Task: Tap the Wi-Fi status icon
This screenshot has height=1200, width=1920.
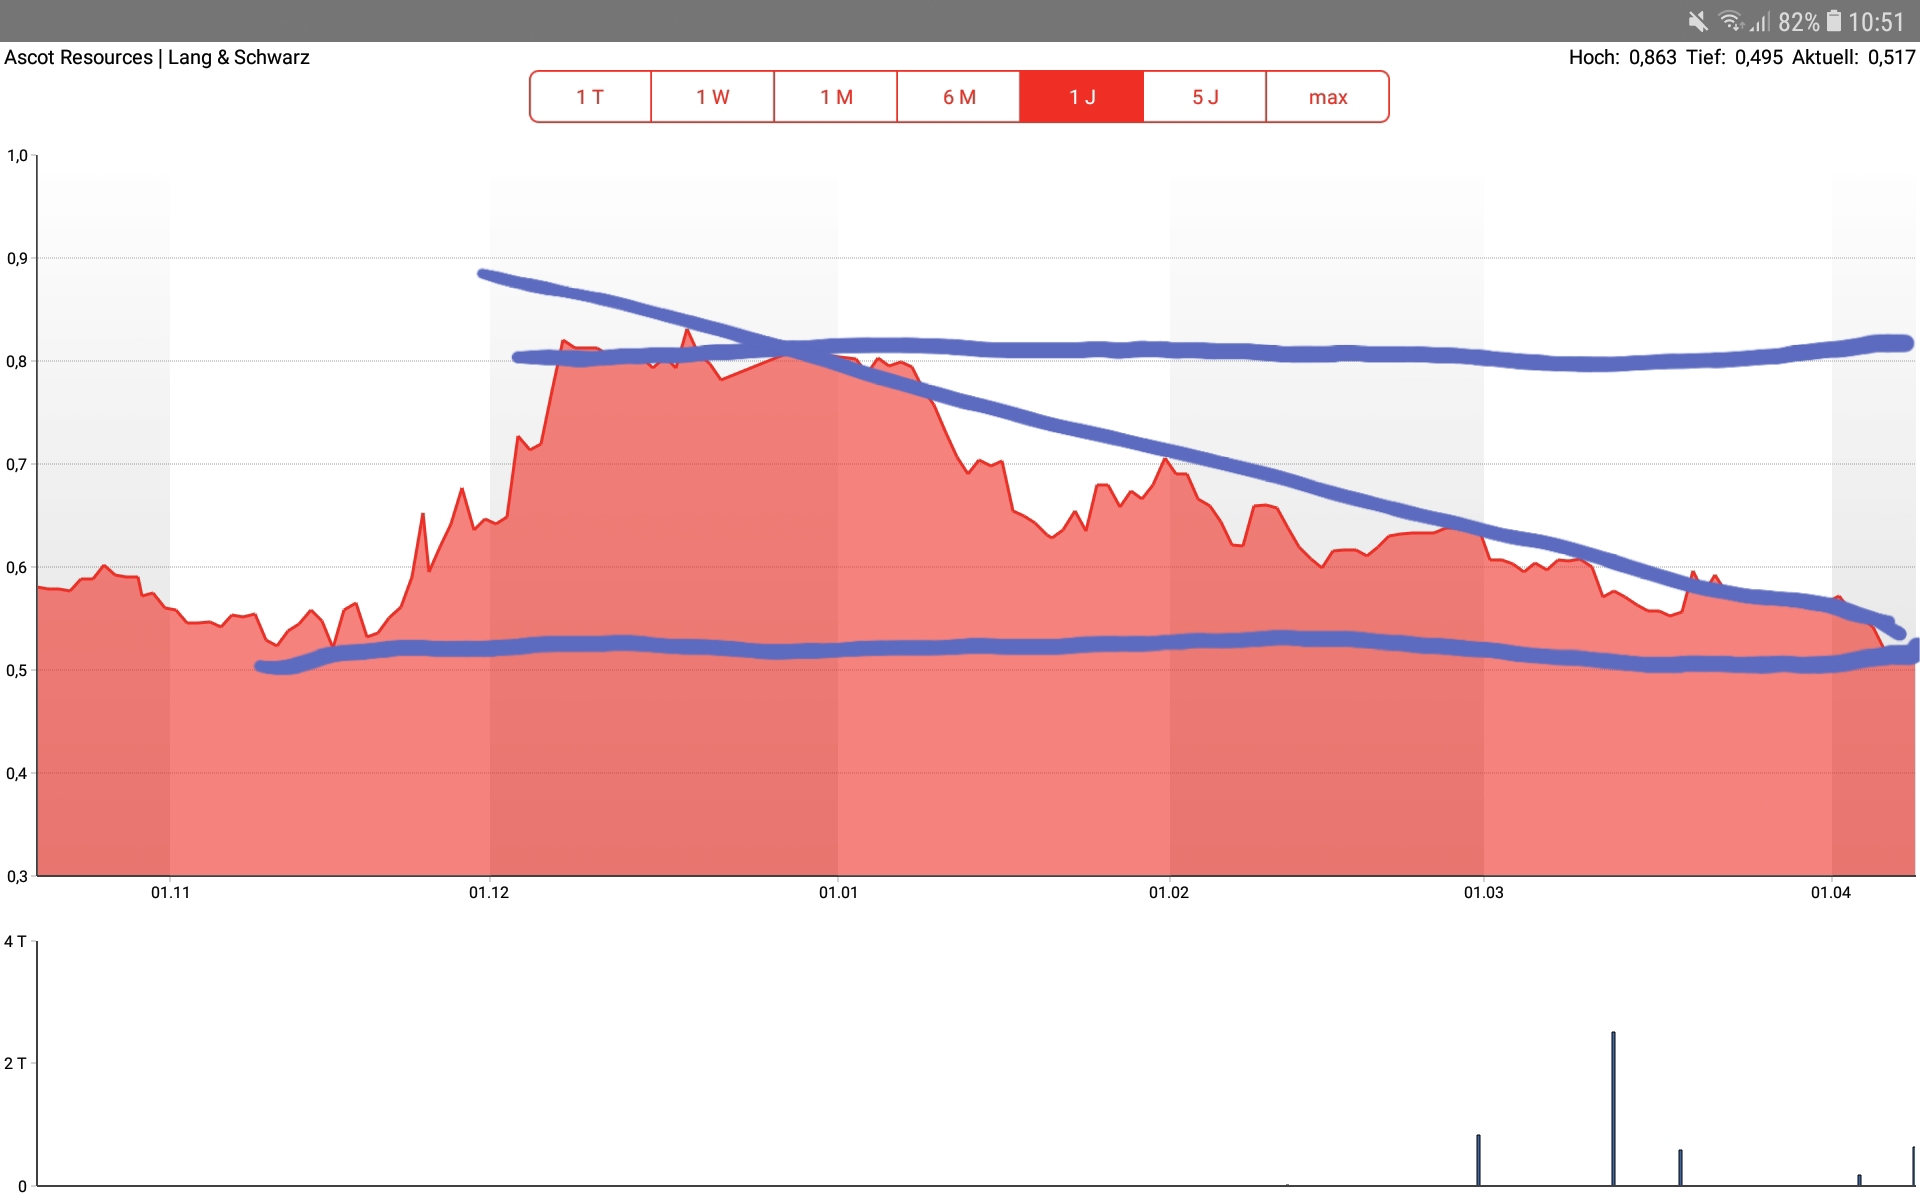Action: [1730, 21]
